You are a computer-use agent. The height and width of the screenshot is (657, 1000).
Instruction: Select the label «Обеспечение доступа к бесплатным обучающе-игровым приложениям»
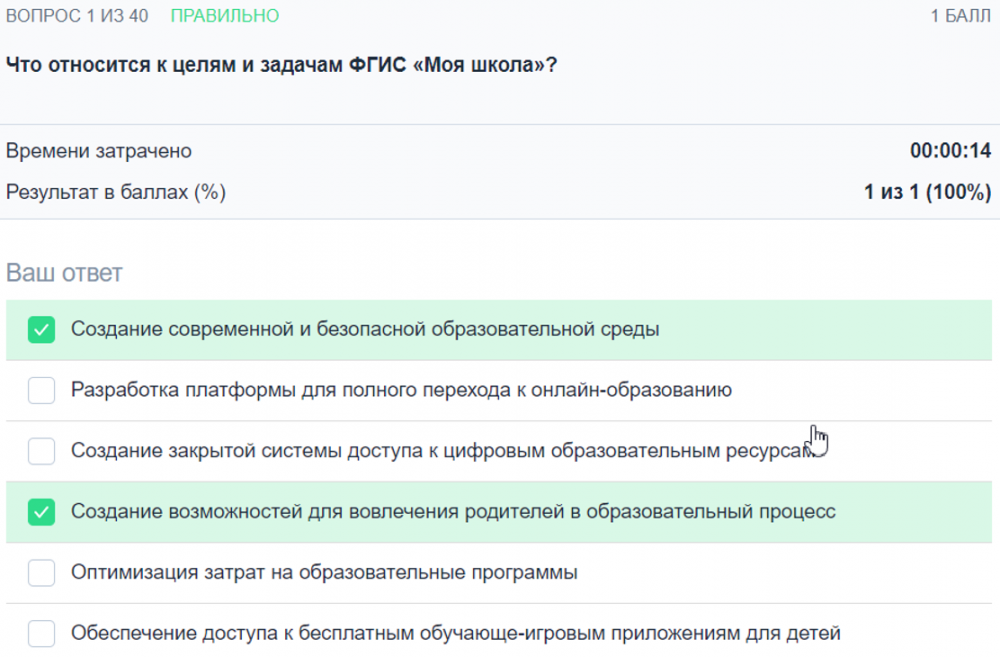pyautogui.click(x=456, y=633)
